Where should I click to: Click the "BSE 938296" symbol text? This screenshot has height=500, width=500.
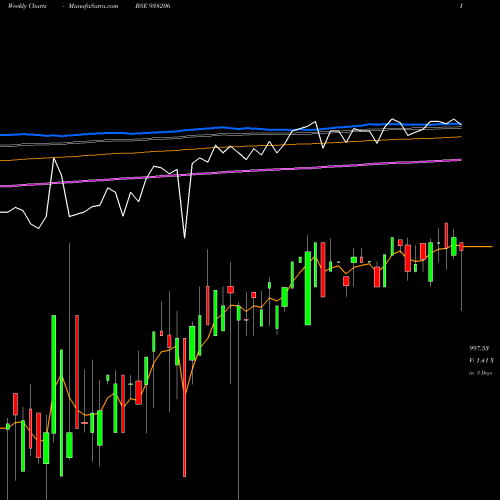tap(153, 6)
